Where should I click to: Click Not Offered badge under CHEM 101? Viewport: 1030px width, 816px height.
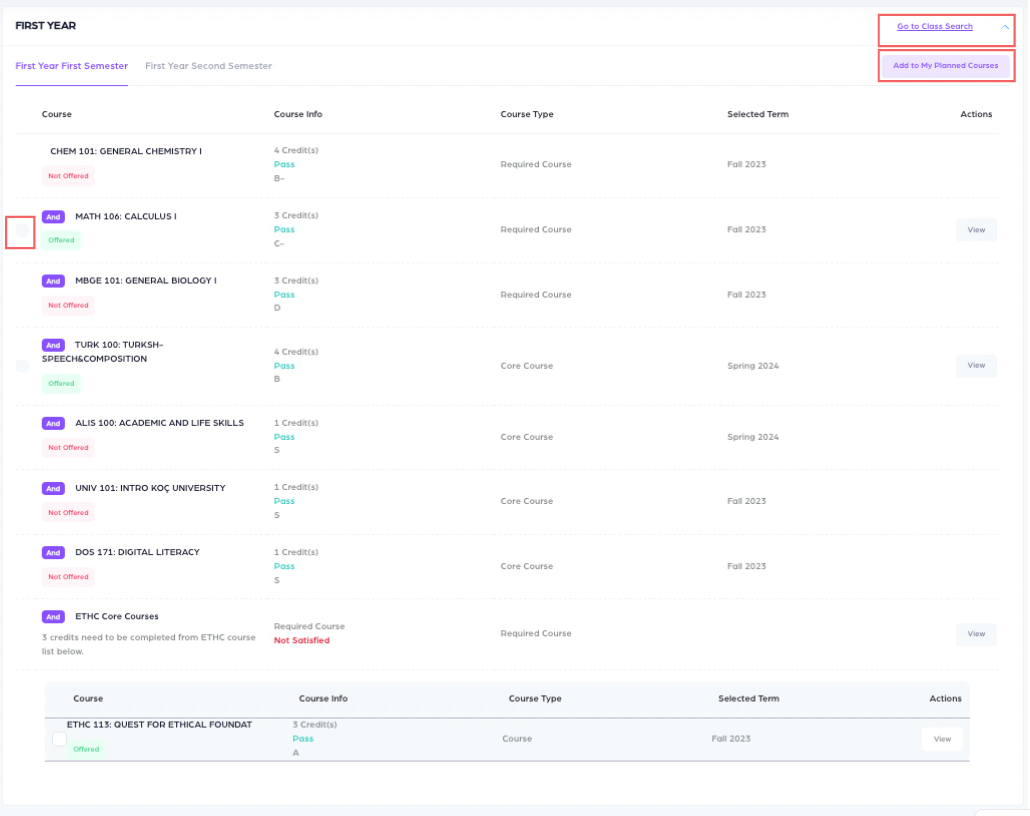click(x=68, y=176)
